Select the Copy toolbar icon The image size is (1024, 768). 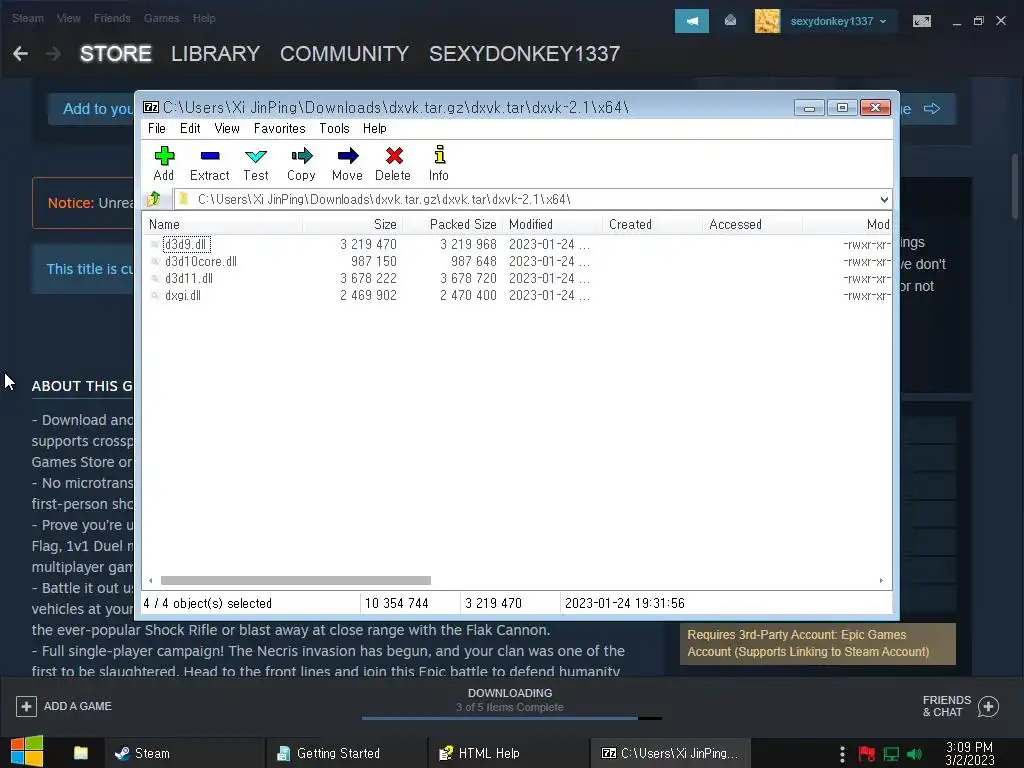[302, 156]
